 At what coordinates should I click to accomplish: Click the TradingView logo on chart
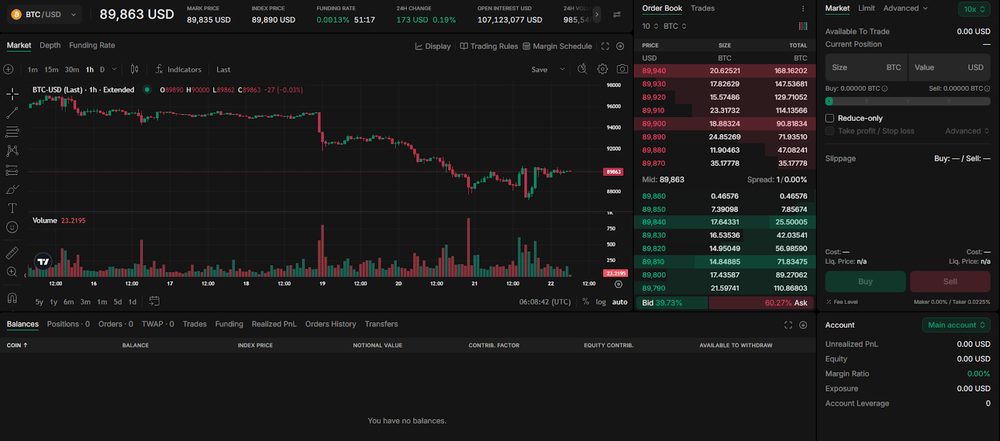tap(43, 262)
